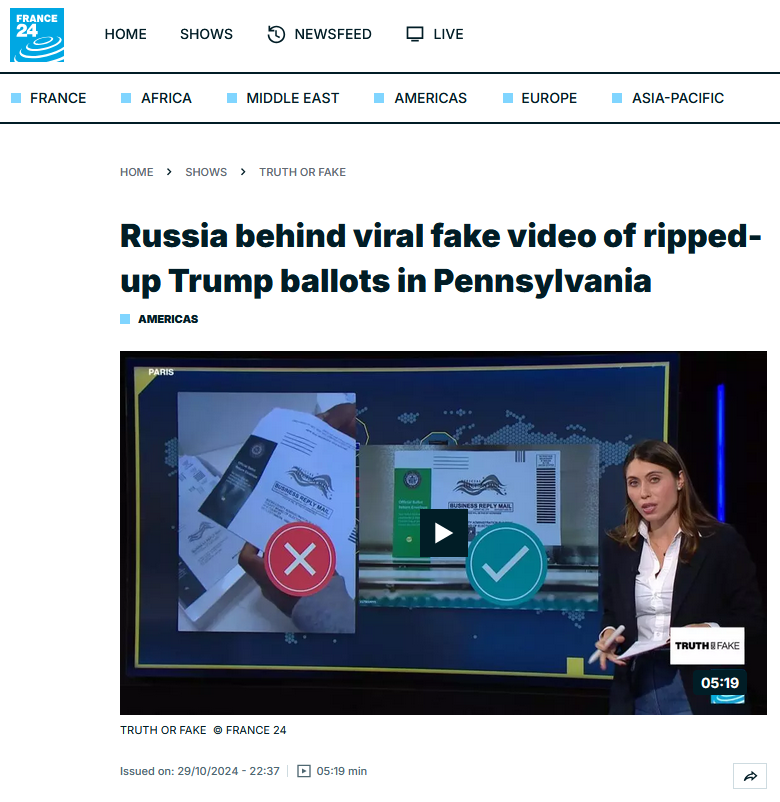This screenshot has width=780, height=802.
Task: Click the Americas tag under headline
Action: coord(168,319)
